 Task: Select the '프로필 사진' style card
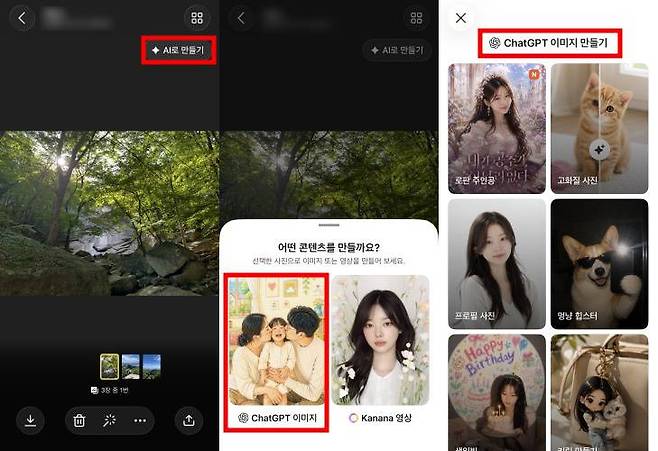497,264
